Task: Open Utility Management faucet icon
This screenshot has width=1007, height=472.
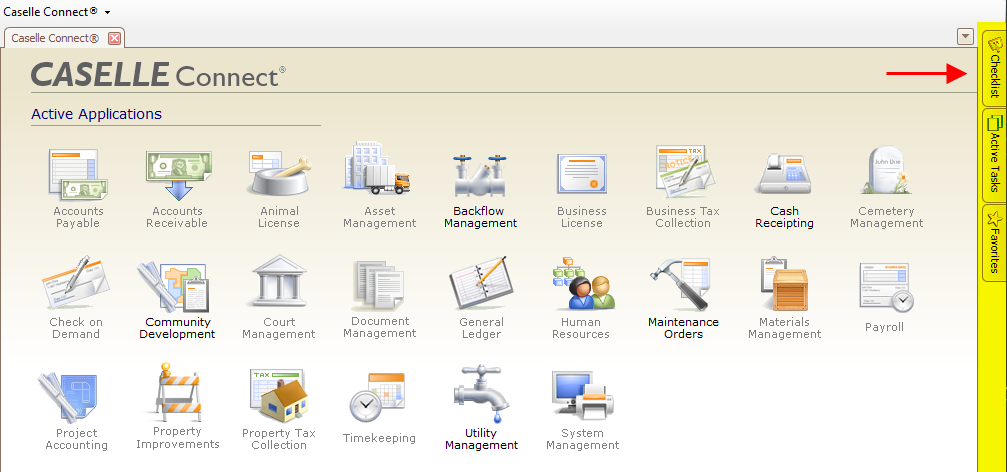Action: click(480, 394)
